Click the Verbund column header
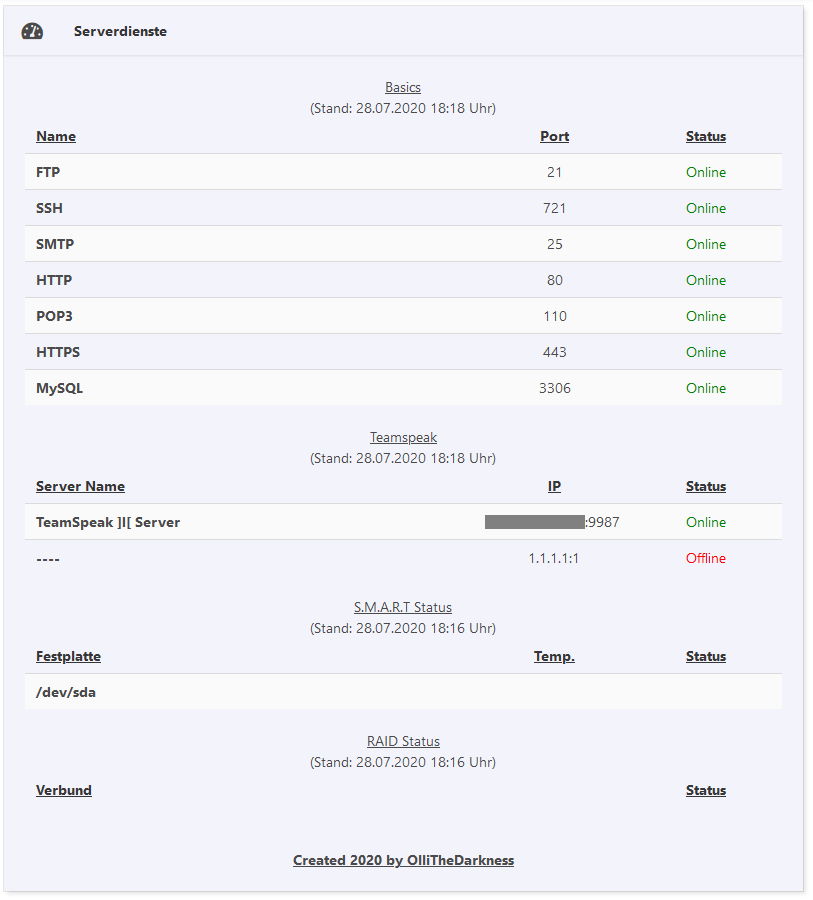 [64, 790]
